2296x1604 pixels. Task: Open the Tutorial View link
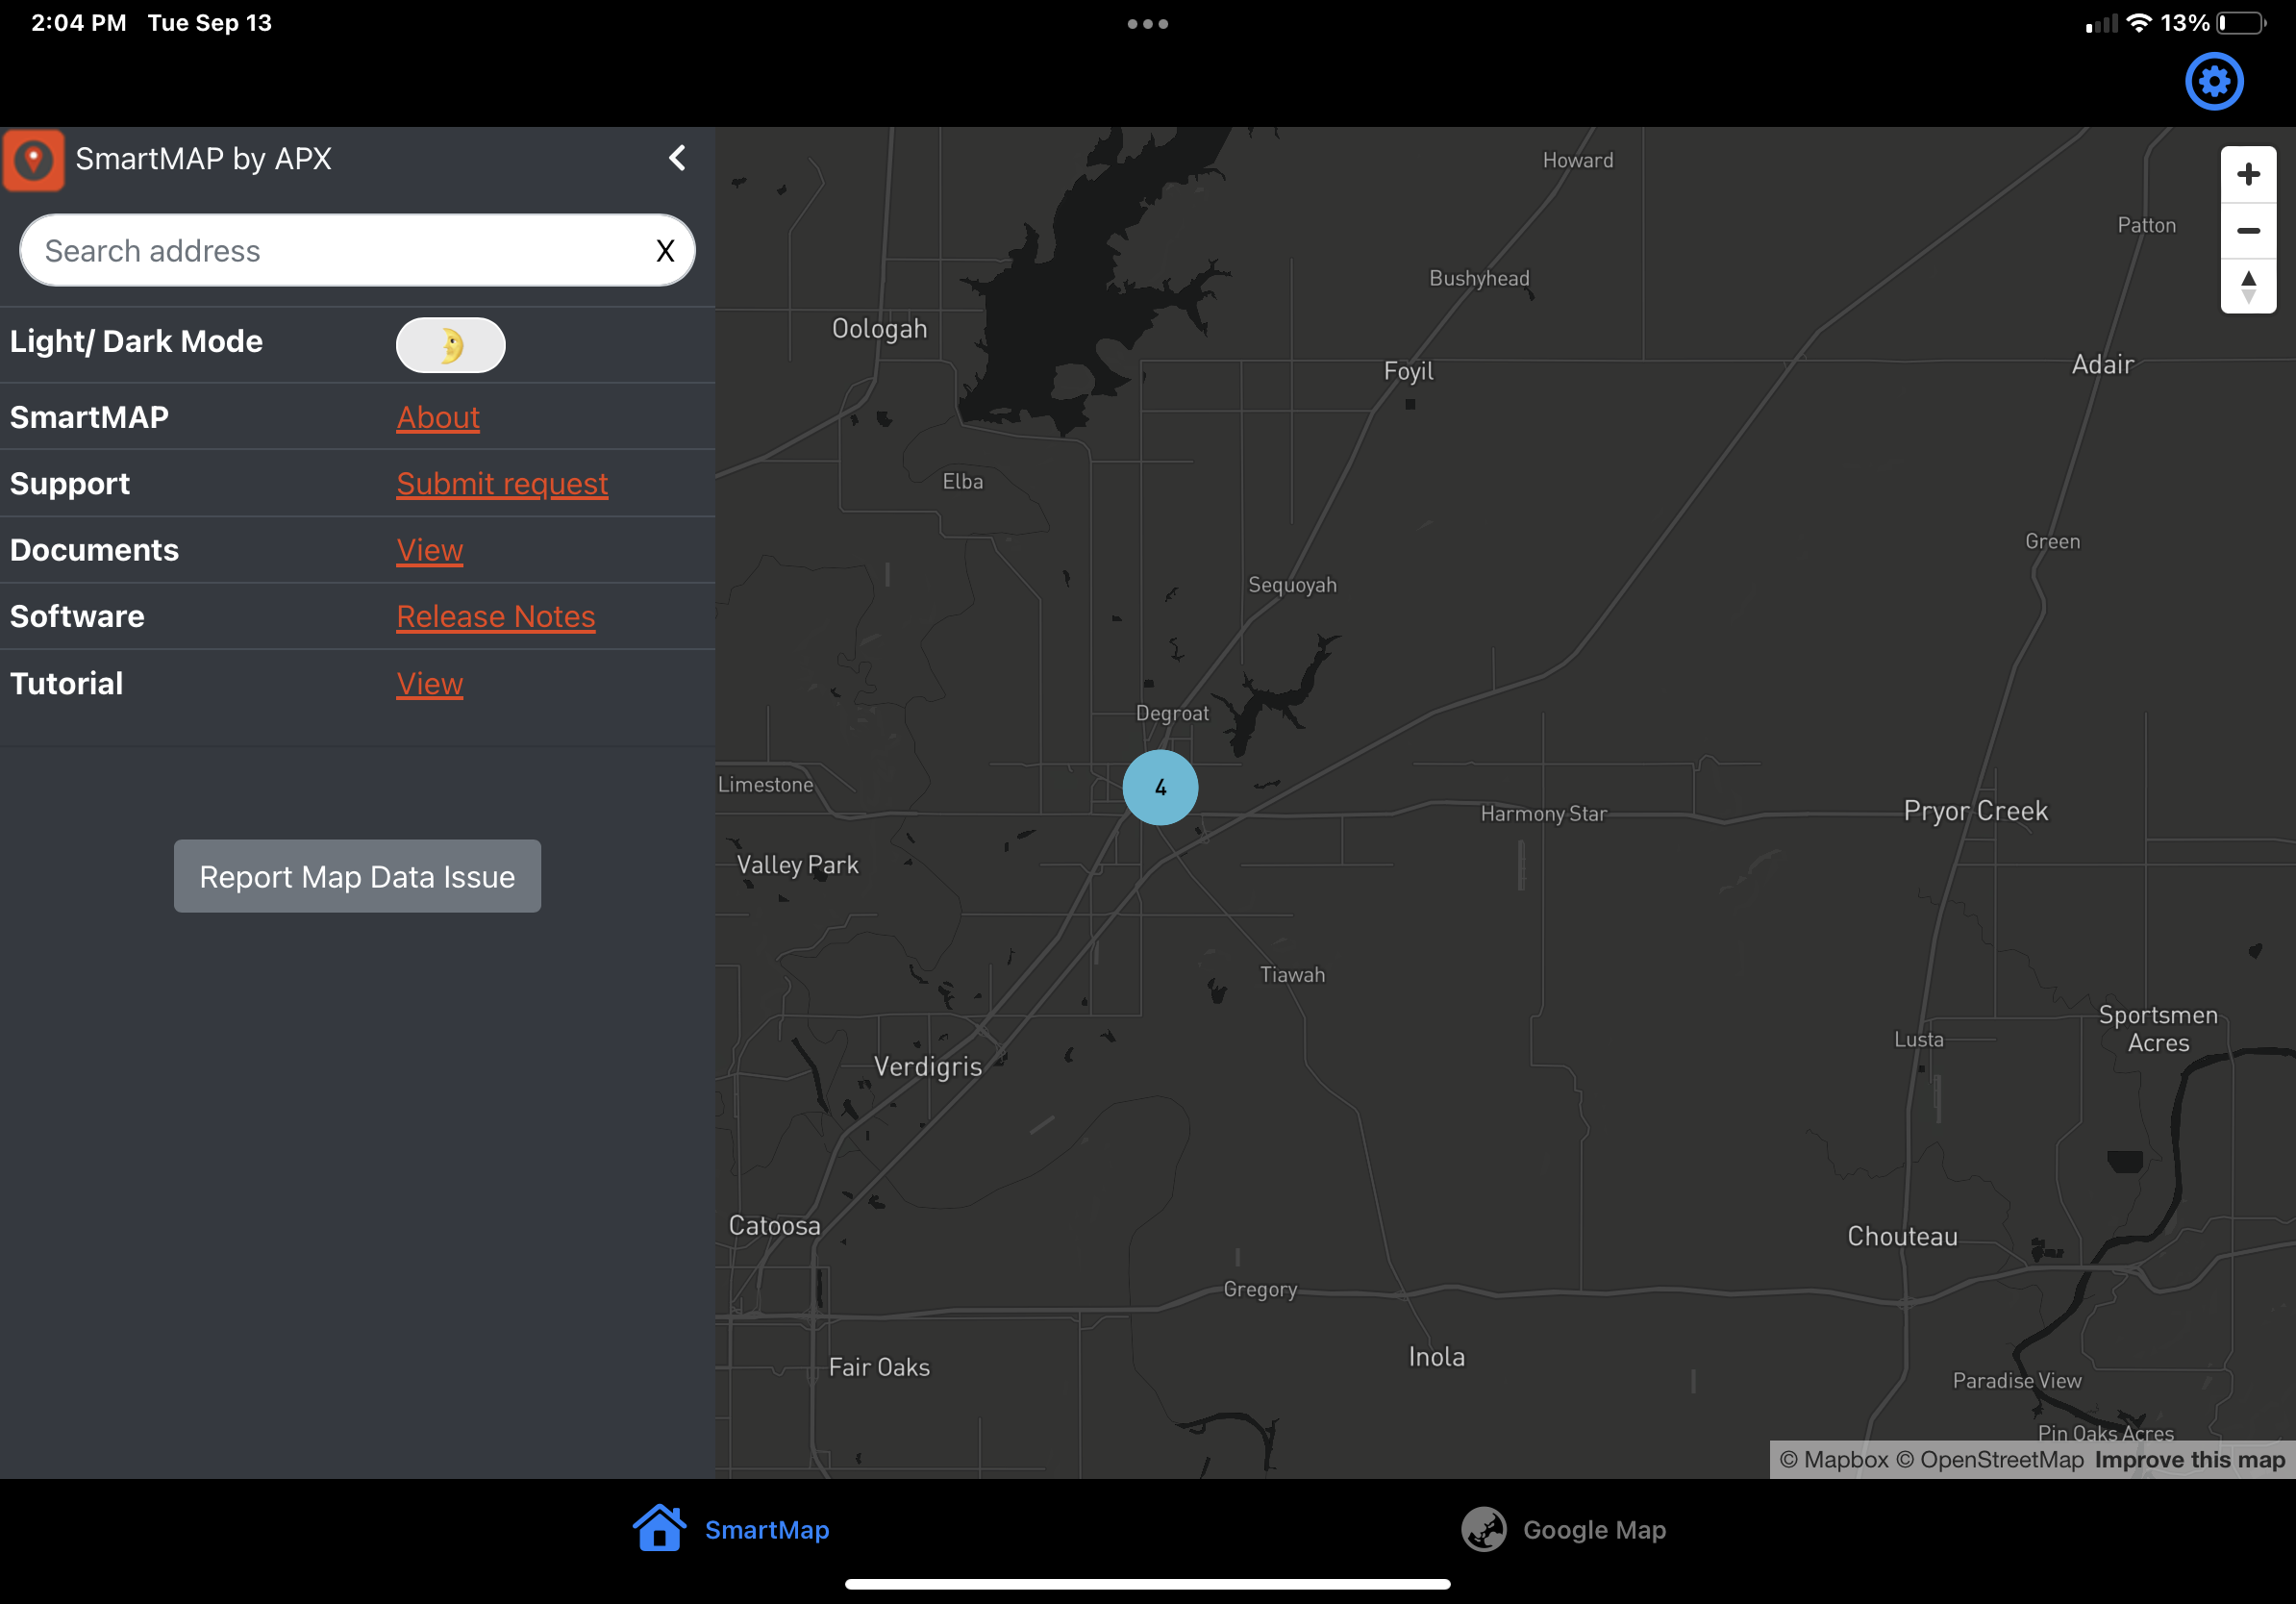pyautogui.click(x=430, y=683)
